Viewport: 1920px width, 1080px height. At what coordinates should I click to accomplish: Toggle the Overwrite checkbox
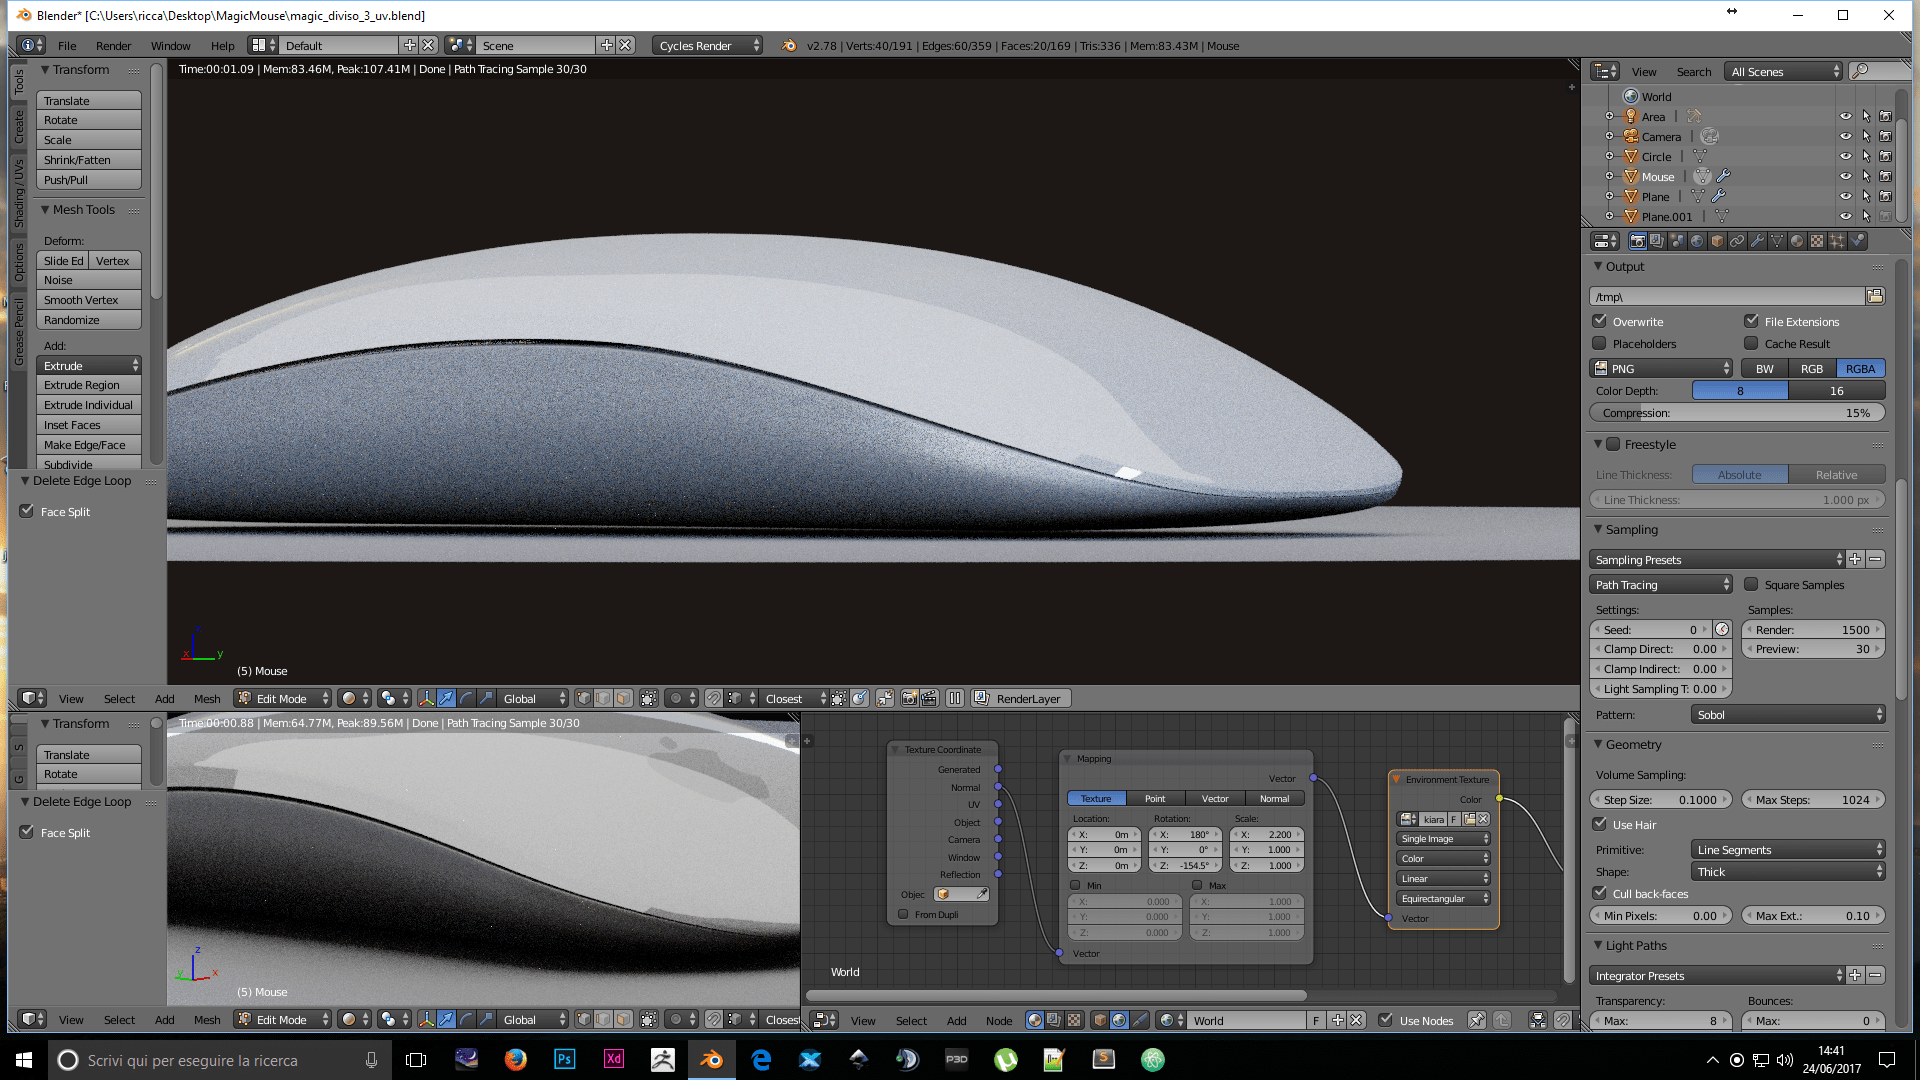tap(1600, 321)
